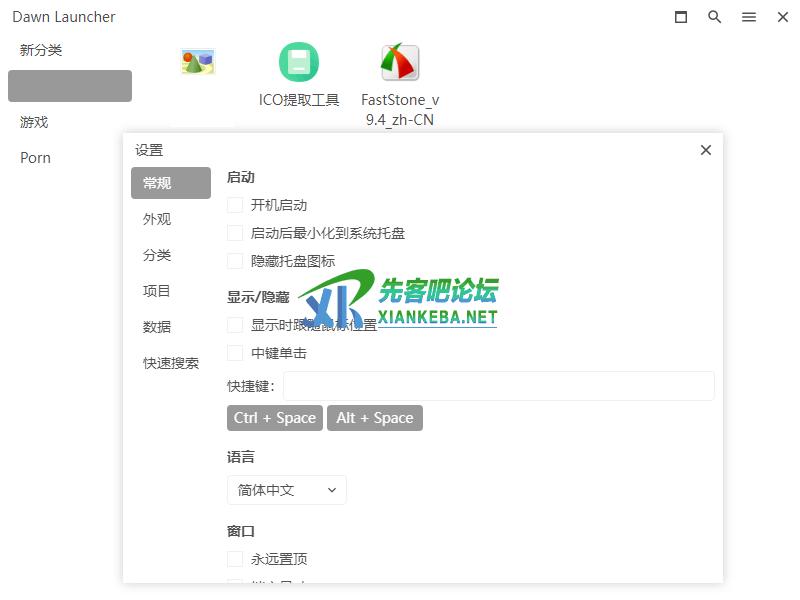The height and width of the screenshot is (600, 800).
Task: Select the 数据 settings tab
Action: click(157, 327)
